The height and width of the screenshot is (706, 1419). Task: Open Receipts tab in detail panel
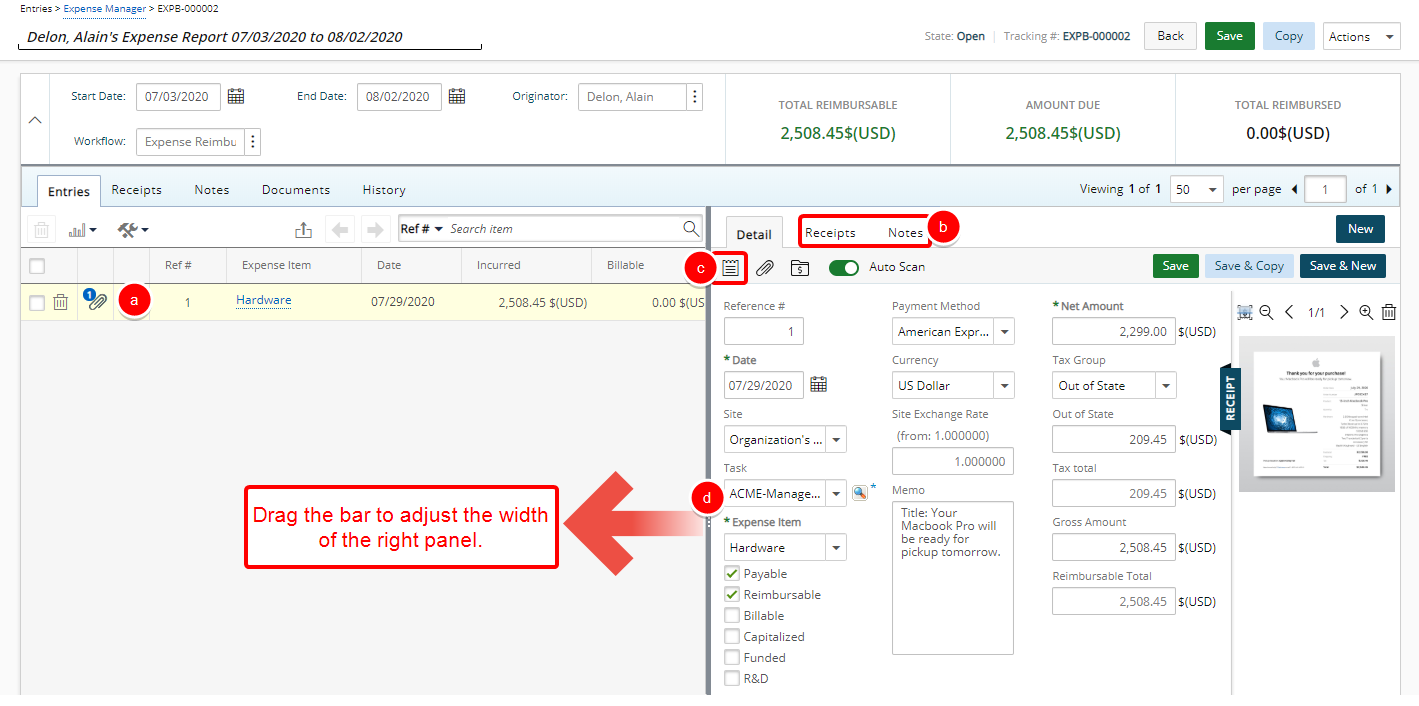830,232
